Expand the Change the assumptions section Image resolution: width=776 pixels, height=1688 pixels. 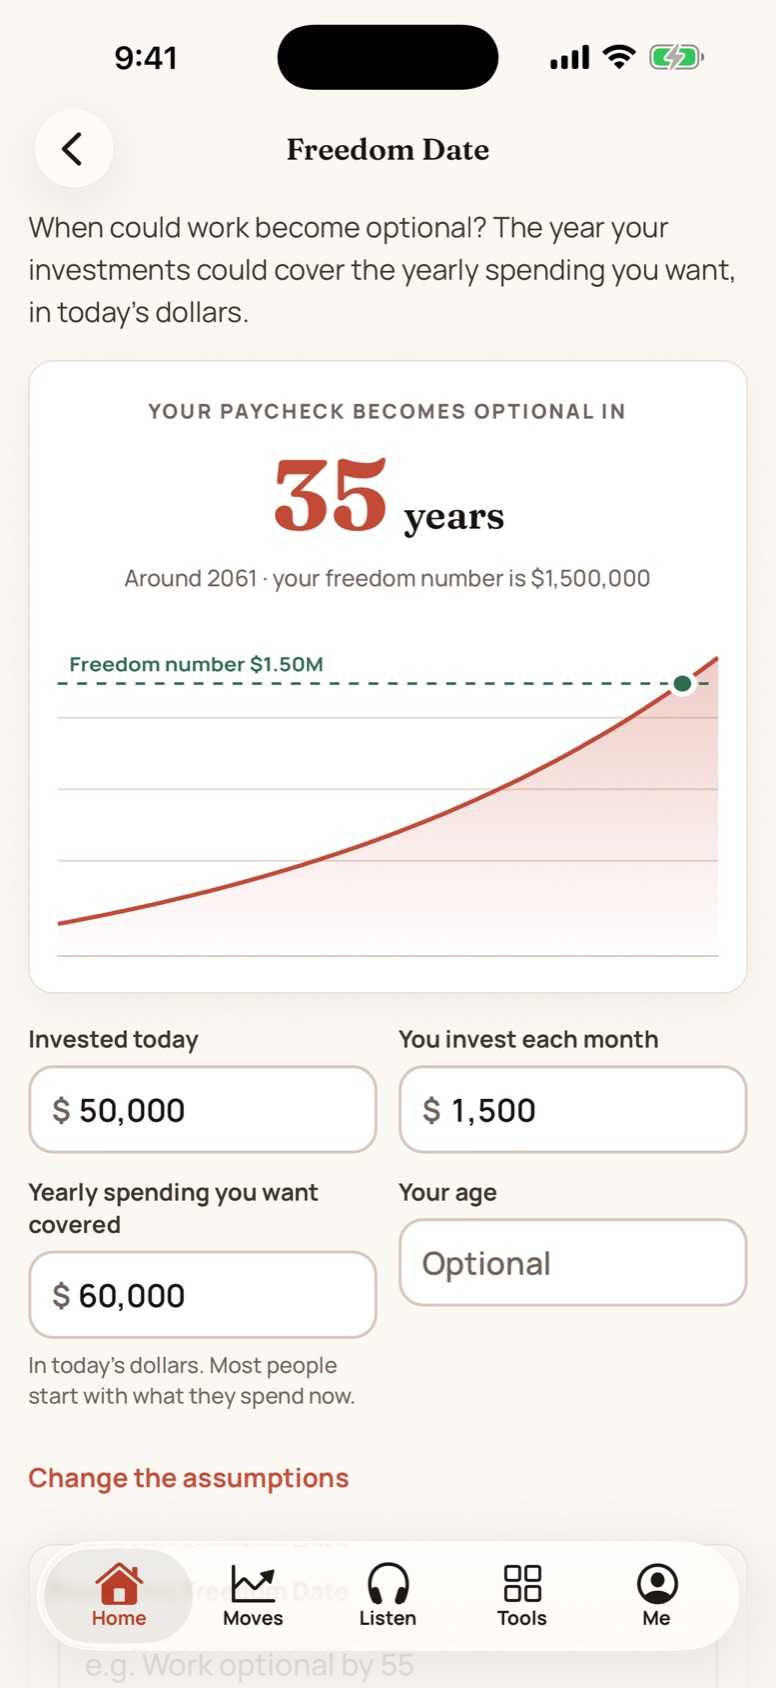[188, 1478]
